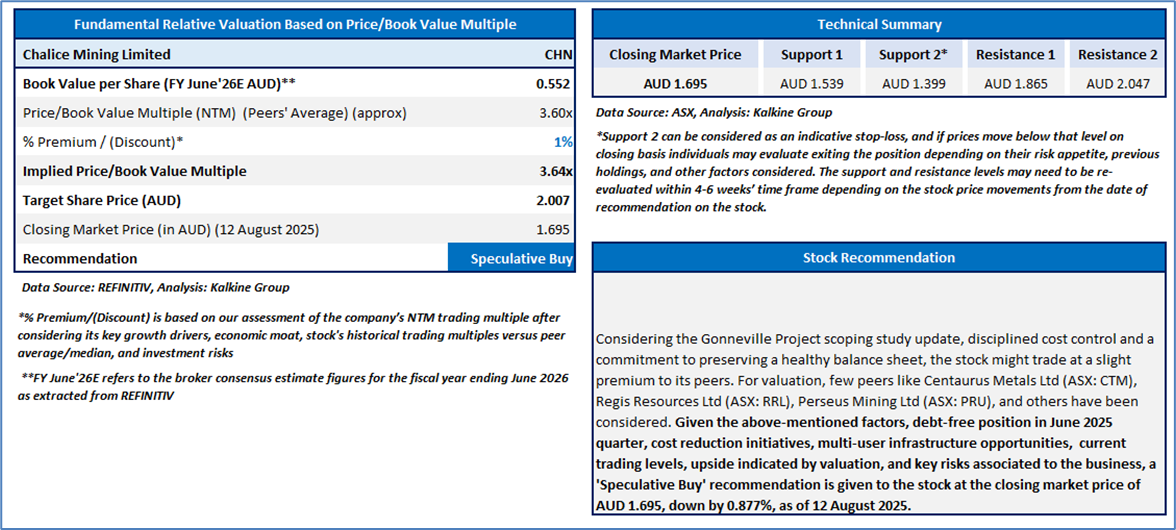The width and height of the screenshot is (1176, 530).
Task: Click the Stock Recommendation header bar
Action: point(879,258)
